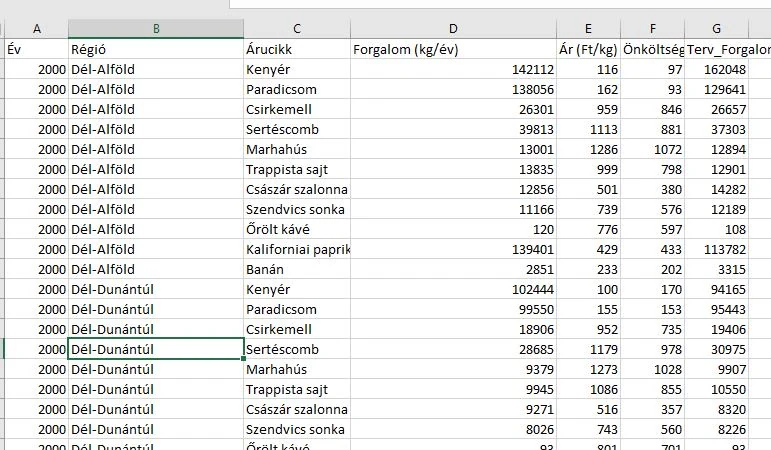Select the 'Banán' cell
The image size is (771, 450).
[x=297, y=270]
